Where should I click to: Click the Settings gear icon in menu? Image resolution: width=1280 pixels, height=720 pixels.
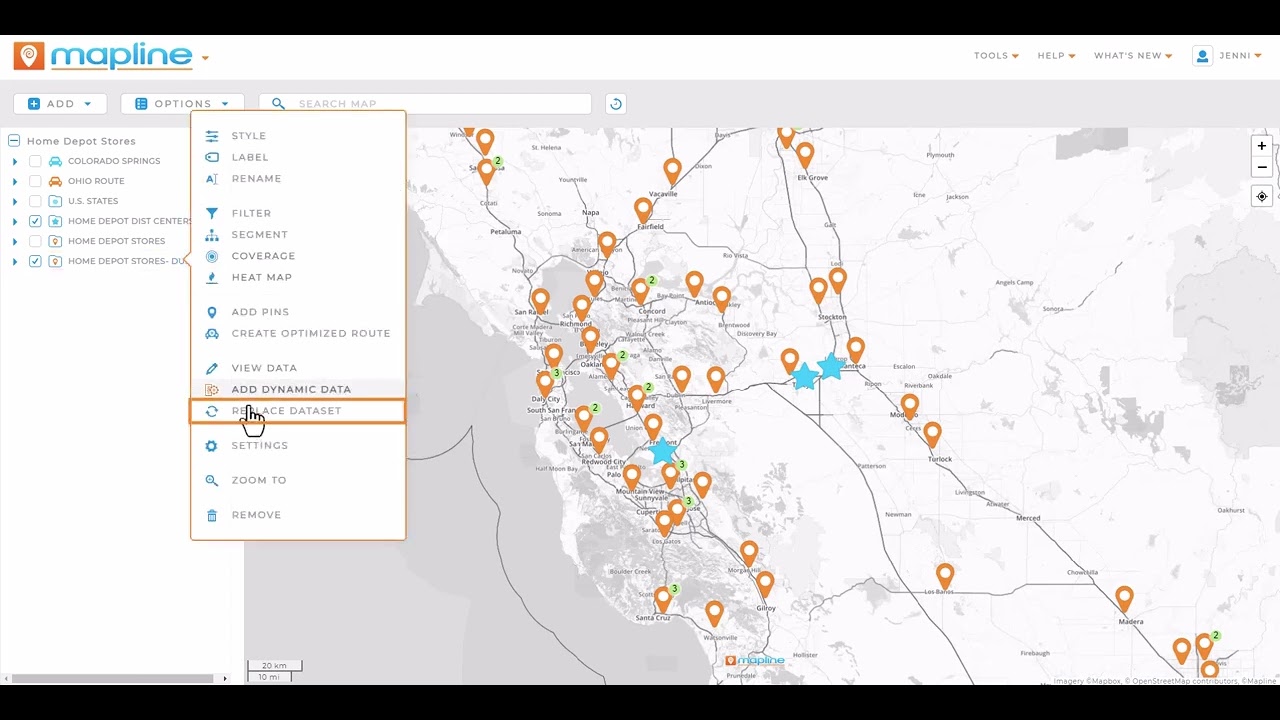click(x=212, y=446)
